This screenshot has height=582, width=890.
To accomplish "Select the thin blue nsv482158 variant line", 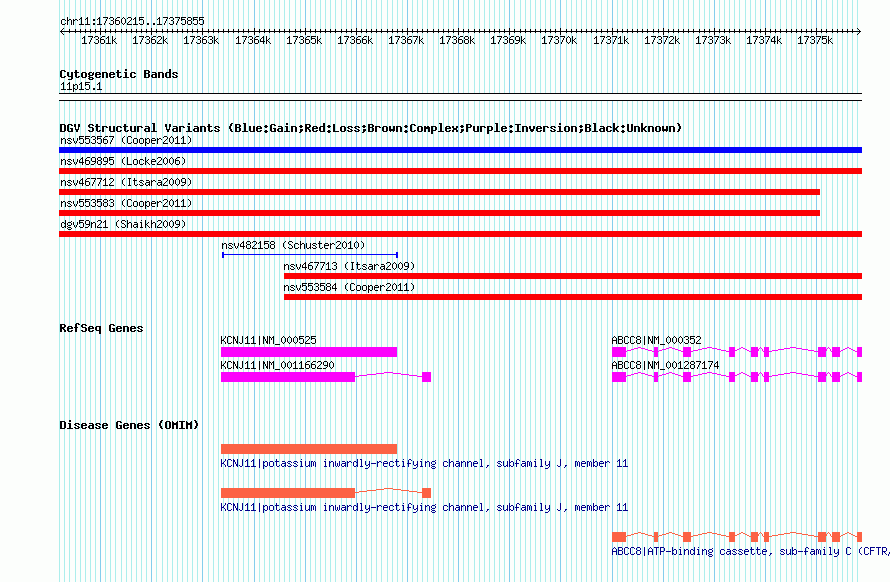I will pyautogui.click(x=310, y=255).
